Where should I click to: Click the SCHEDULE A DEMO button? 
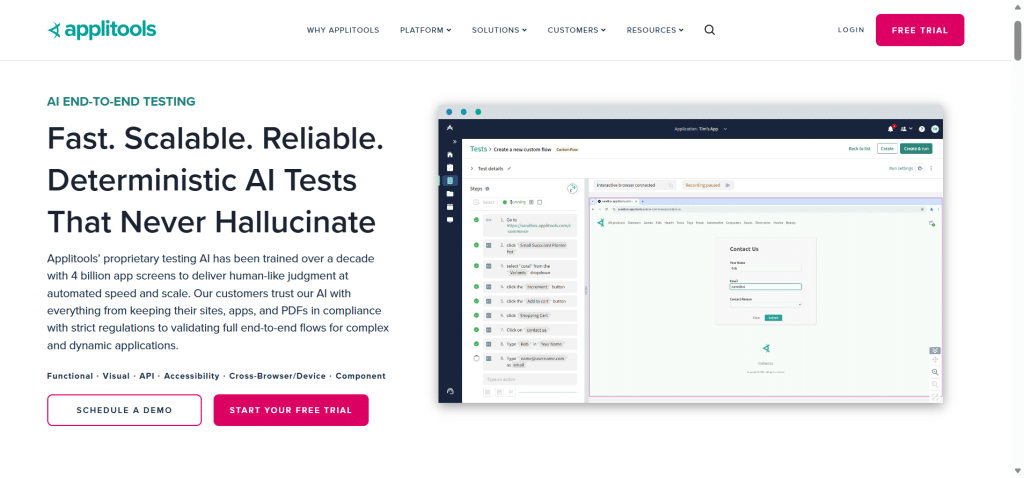[124, 410]
